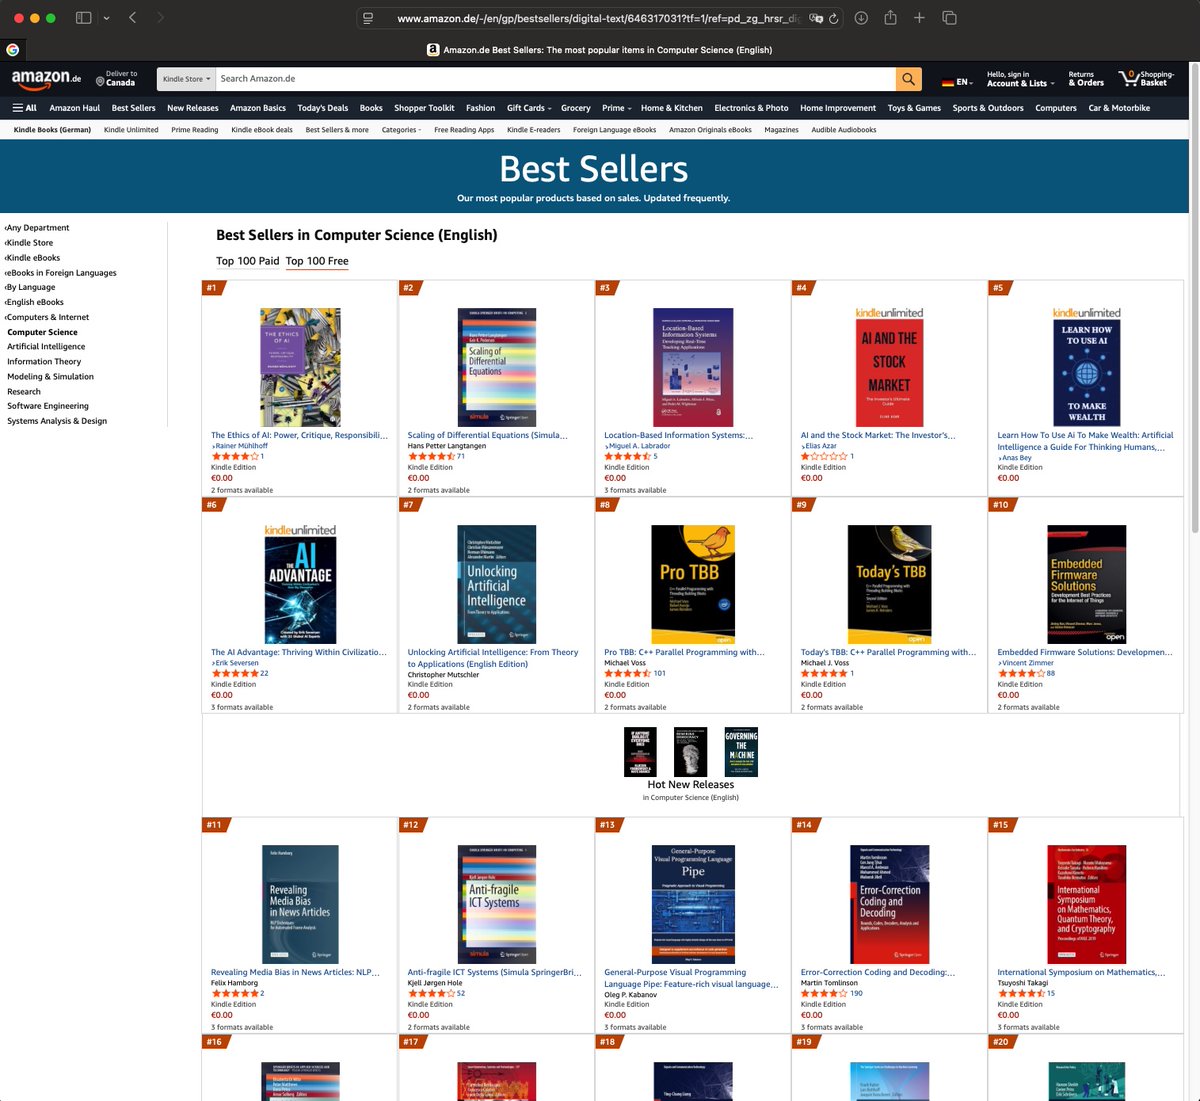The height and width of the screenshot is (1101, 1200).
Task: Click author Rainer Mühlhoff link
Action: 241,446
